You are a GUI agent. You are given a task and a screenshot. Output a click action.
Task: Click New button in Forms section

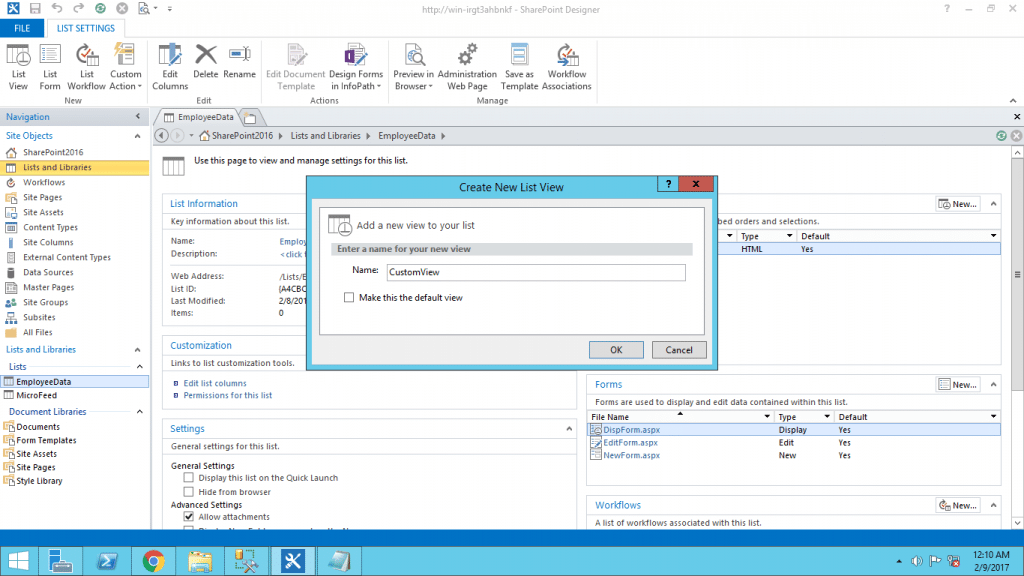point(958,385)
